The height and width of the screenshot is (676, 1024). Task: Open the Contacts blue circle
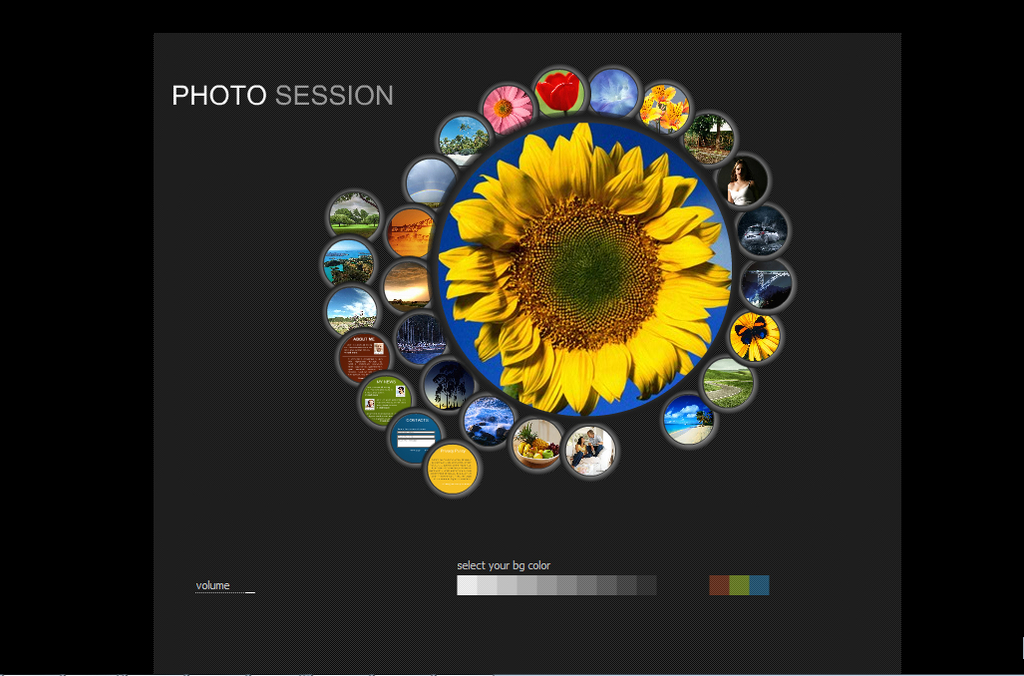tap(415, 437)
